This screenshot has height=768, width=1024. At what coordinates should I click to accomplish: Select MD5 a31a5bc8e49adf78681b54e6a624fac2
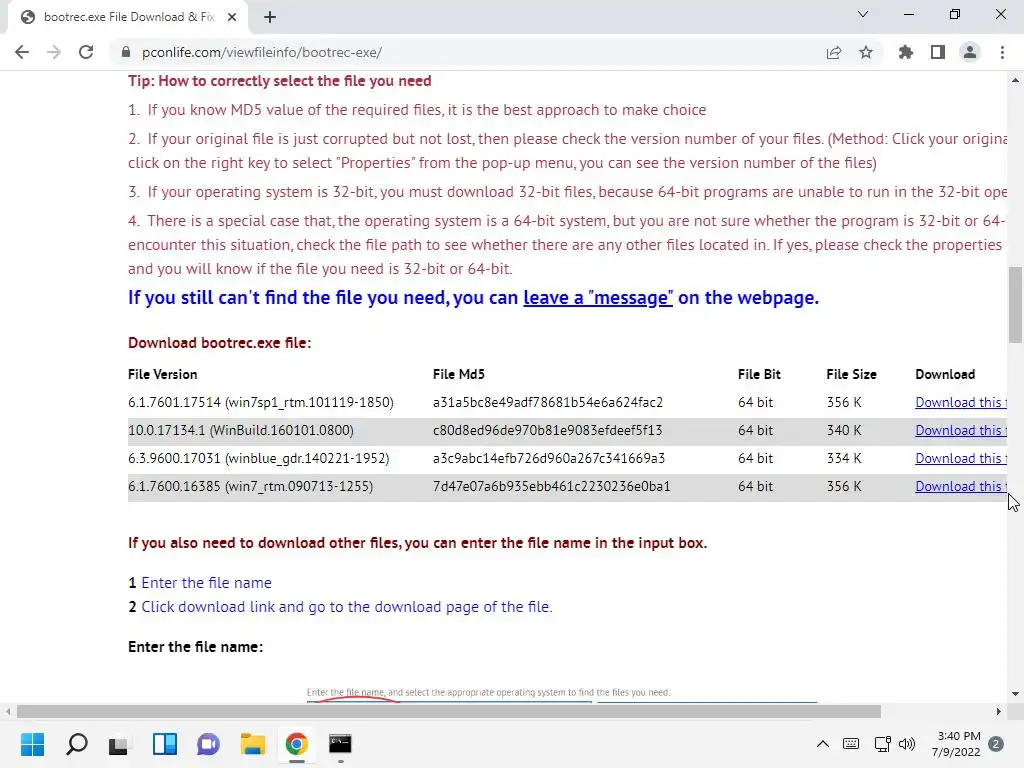(548, 402)
